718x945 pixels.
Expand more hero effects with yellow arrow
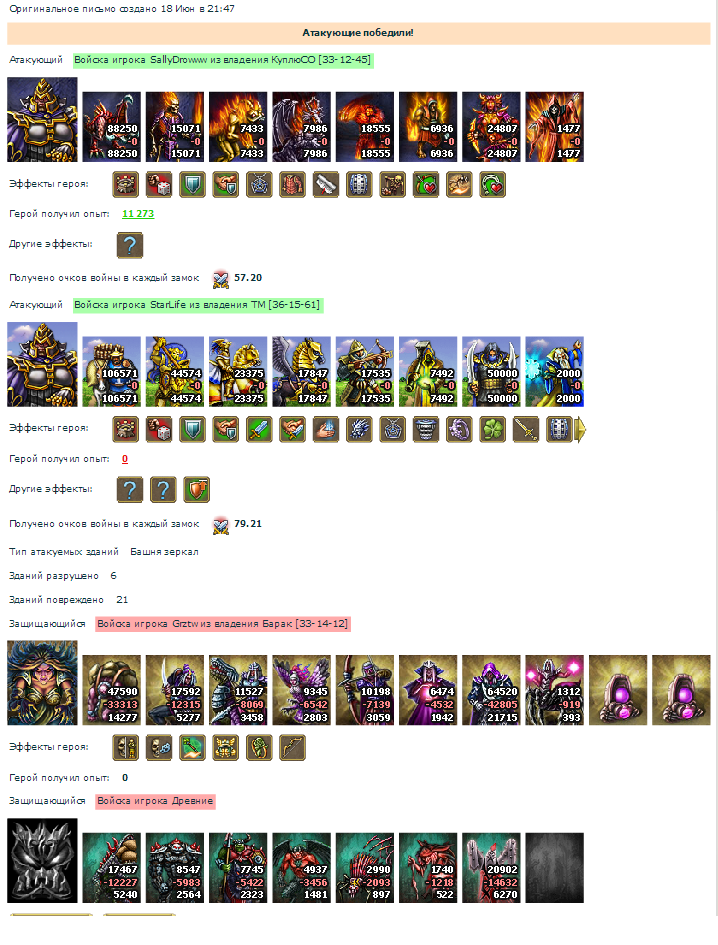580,430
